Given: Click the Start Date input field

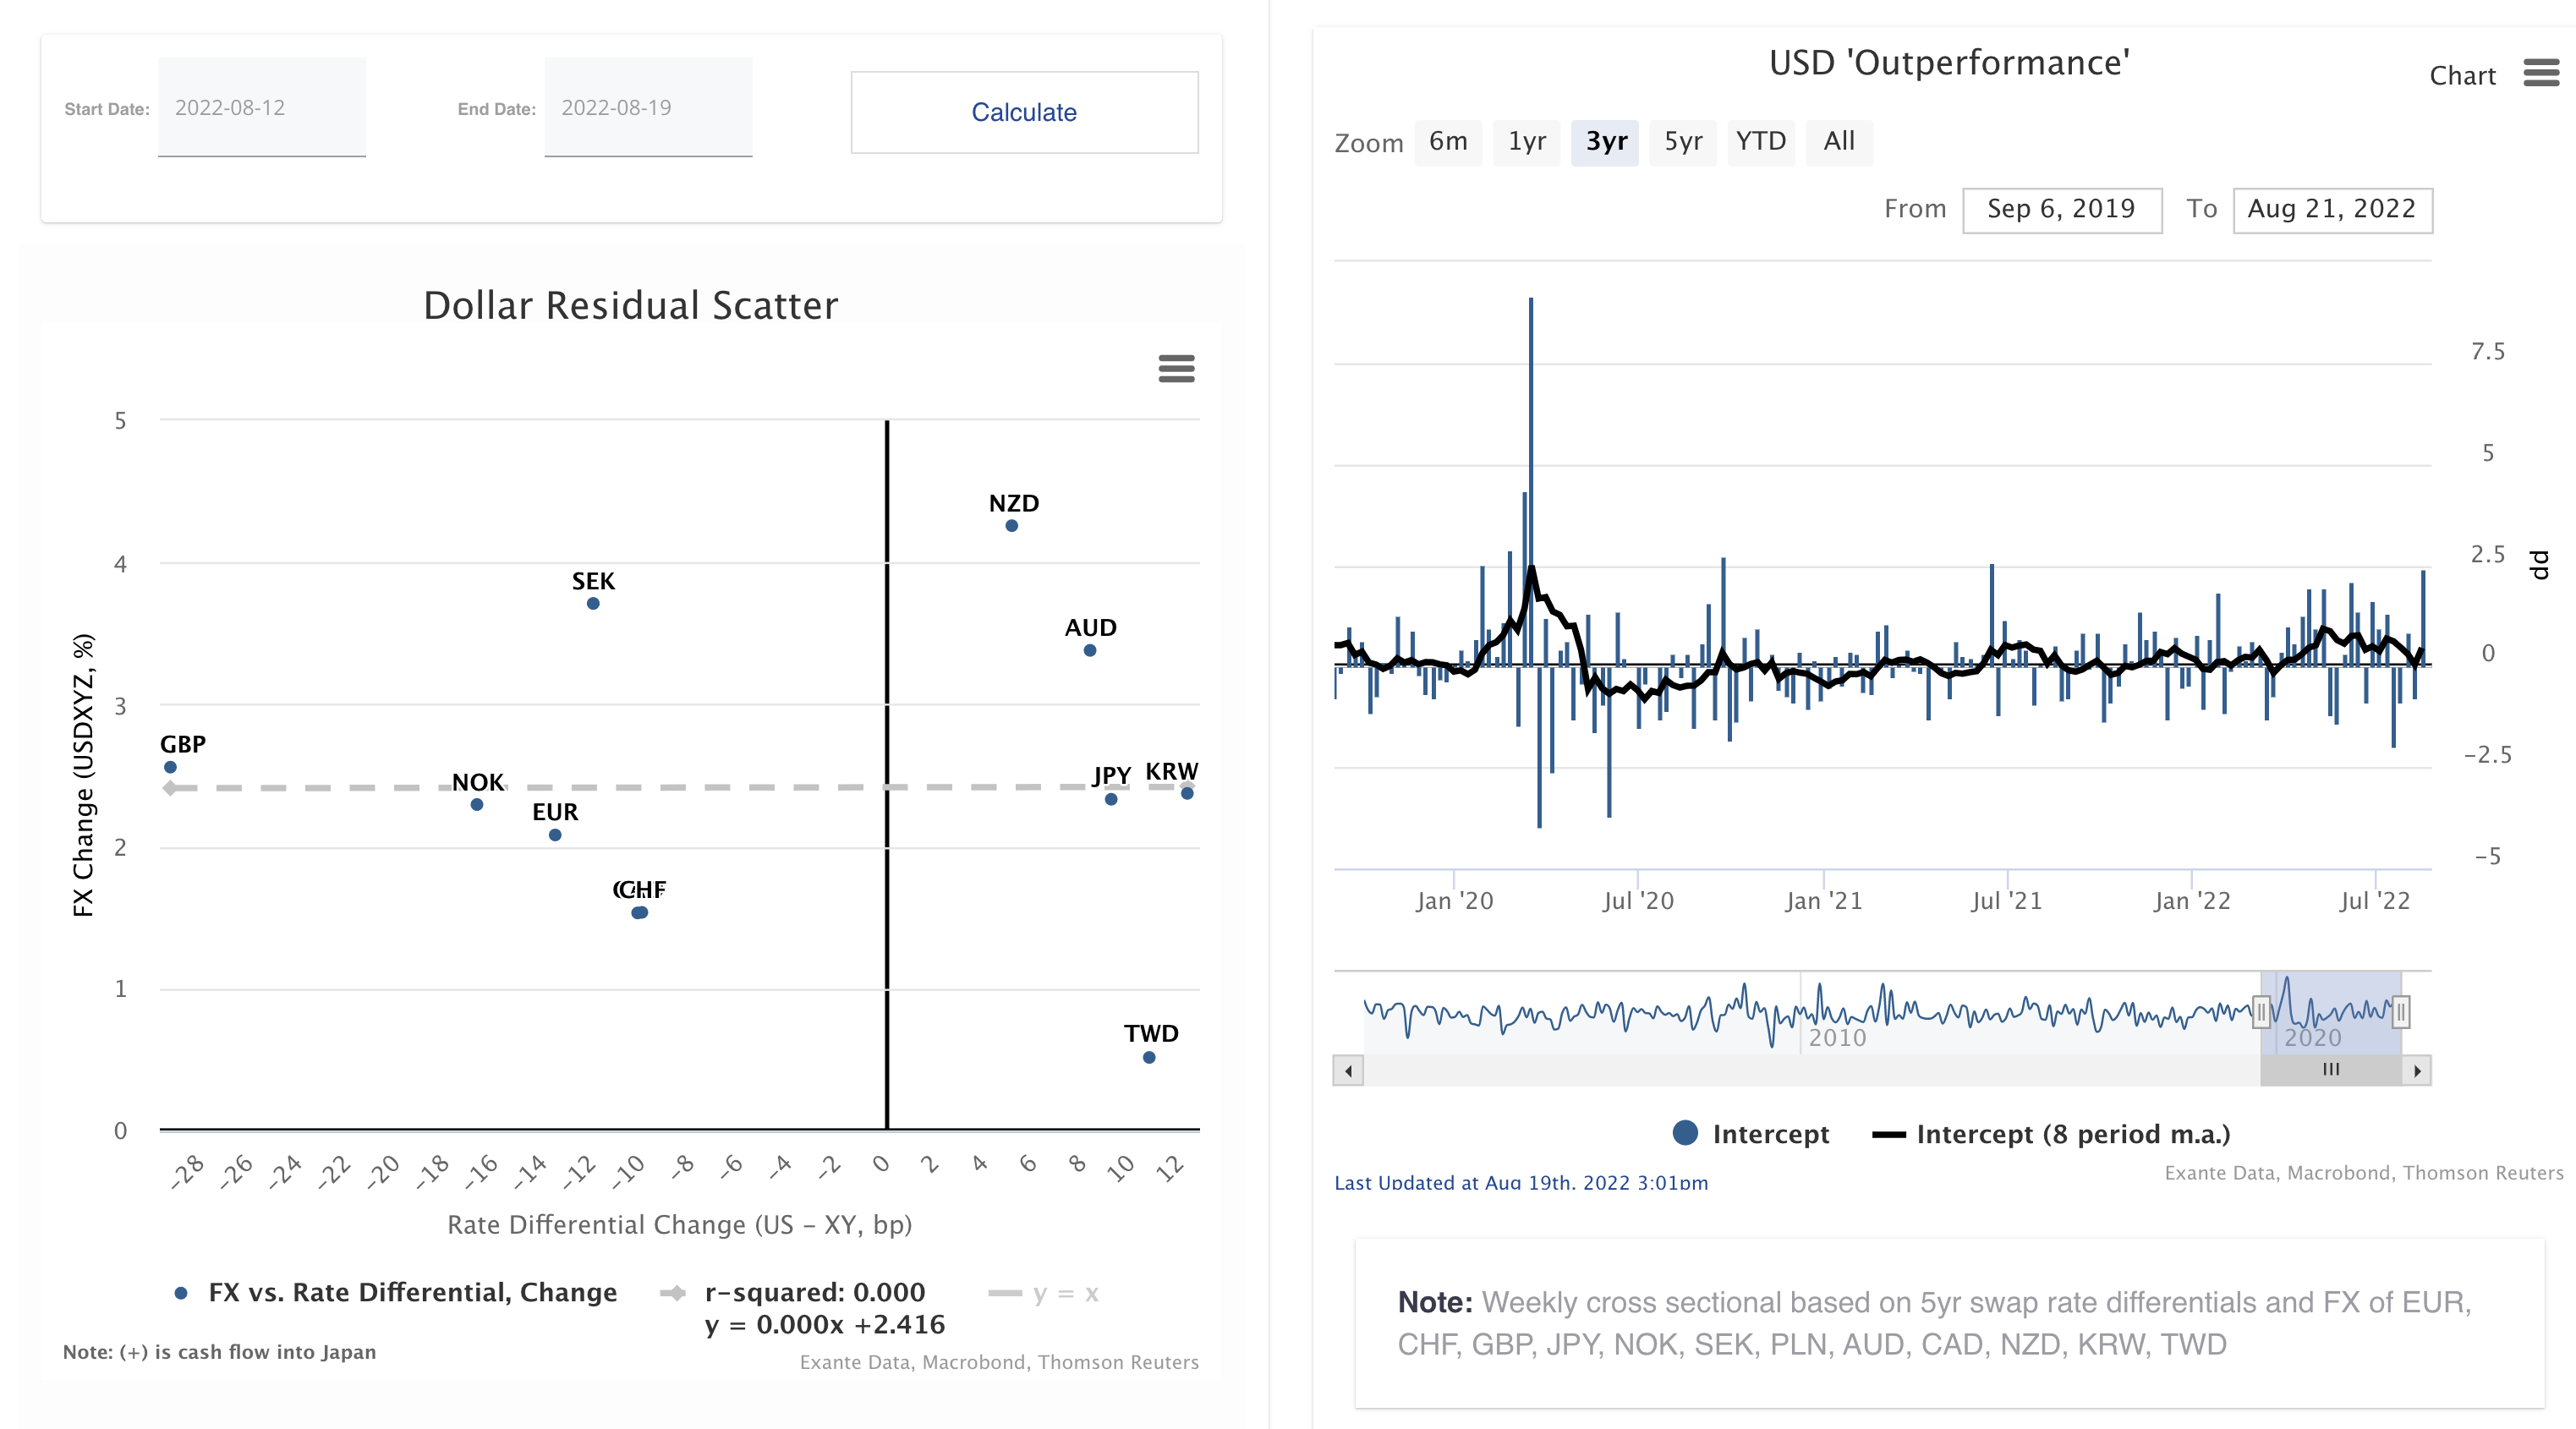Looking at the screenshot, I should 262,107.
